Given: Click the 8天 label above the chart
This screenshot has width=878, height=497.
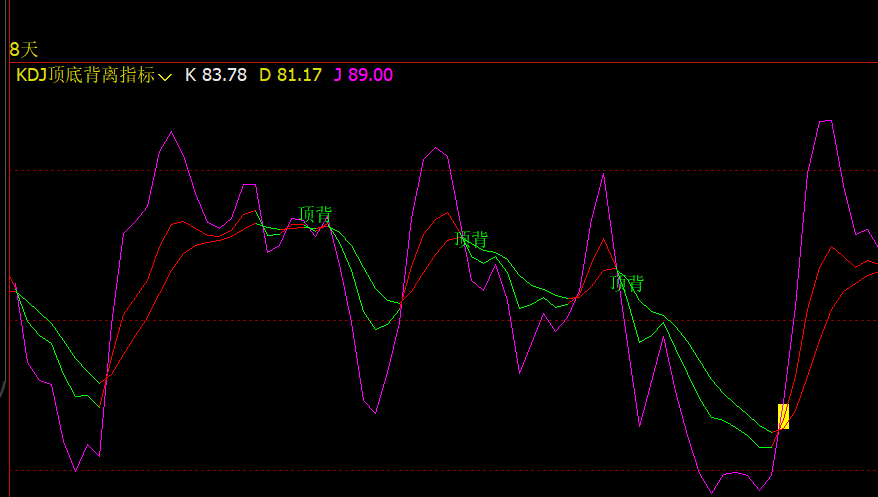Looking at the screenshot, I should click(24, 49).
